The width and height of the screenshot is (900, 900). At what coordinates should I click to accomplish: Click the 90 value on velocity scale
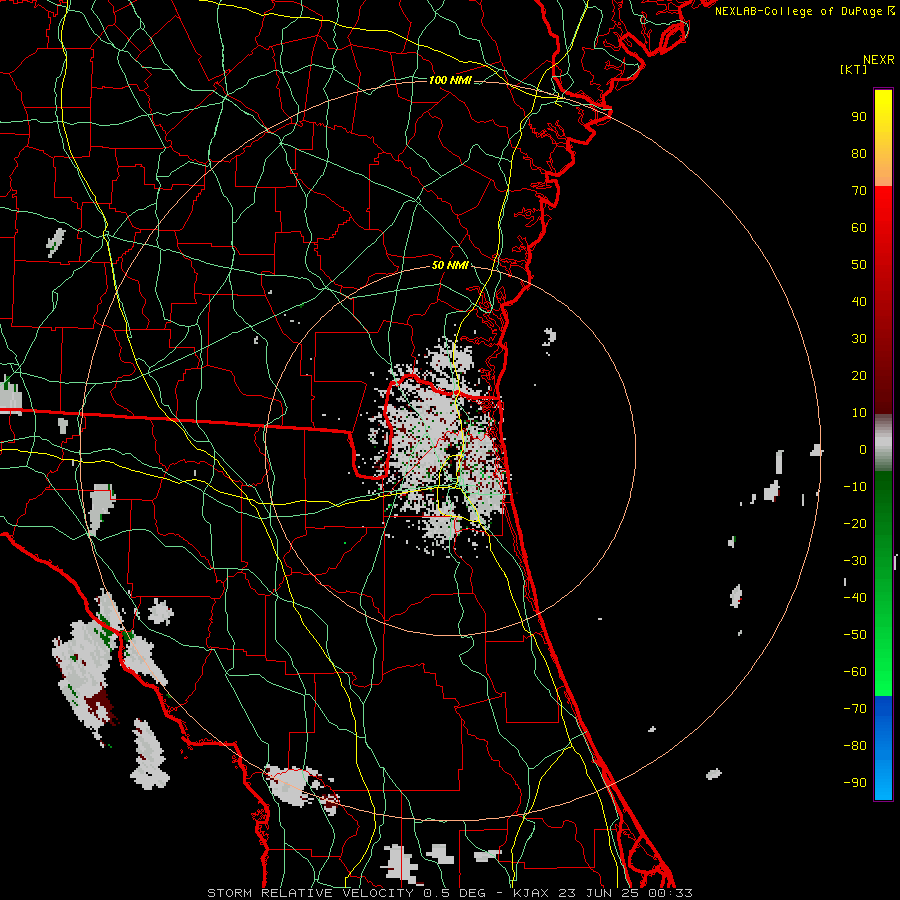859,117
